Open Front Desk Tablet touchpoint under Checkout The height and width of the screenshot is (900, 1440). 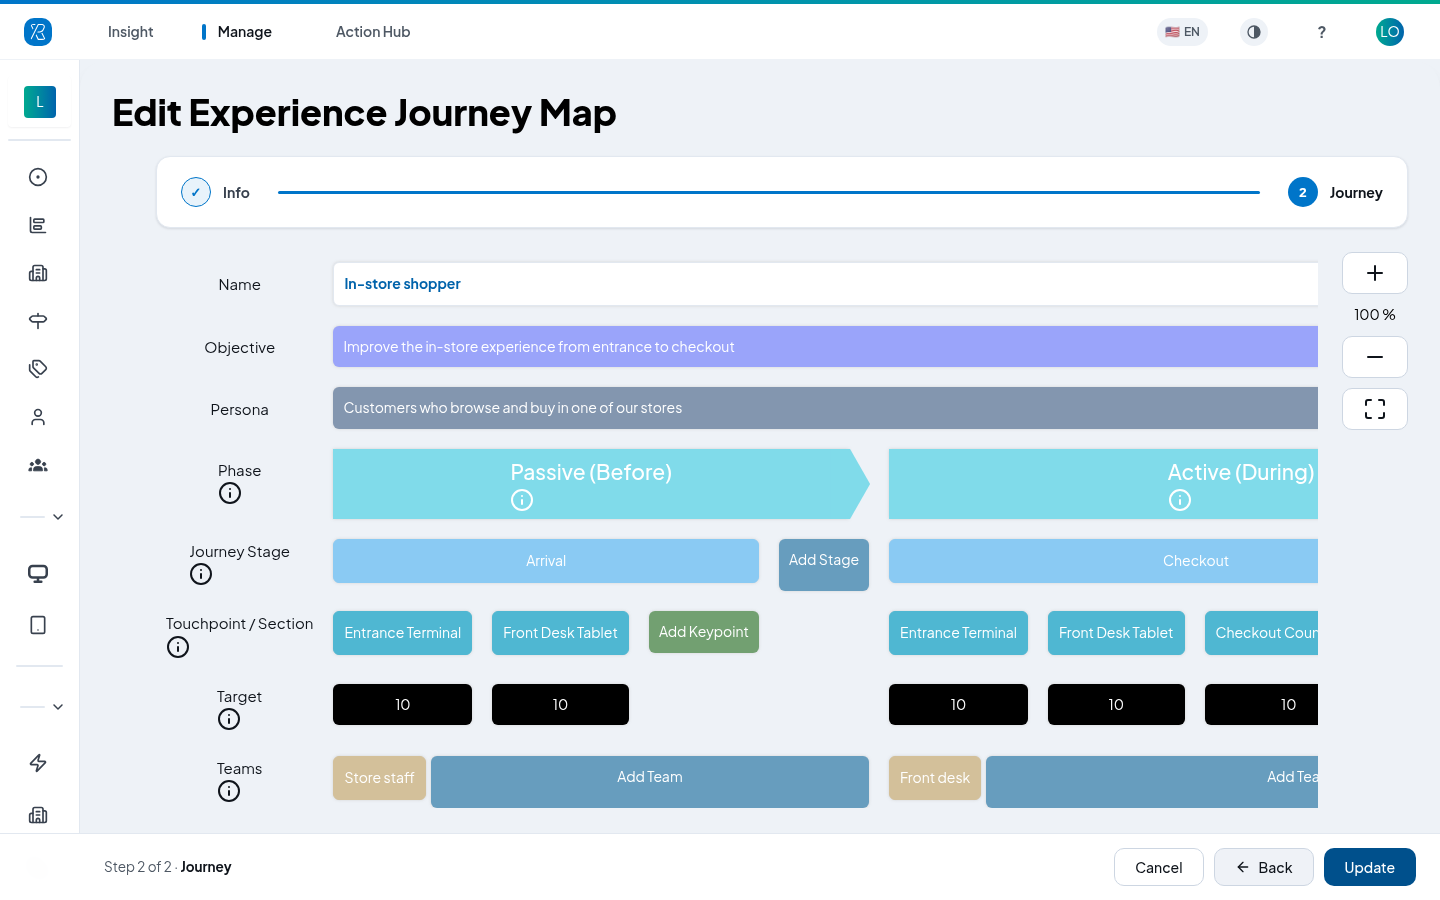click(1116, 633)
